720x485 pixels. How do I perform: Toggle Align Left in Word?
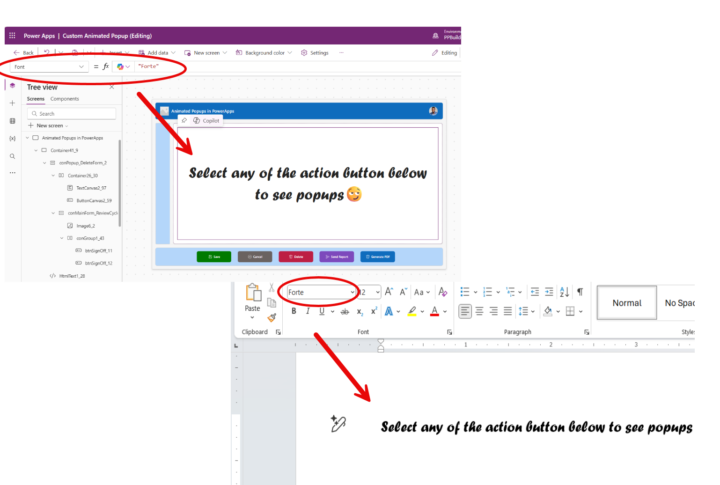coord(465,311)
